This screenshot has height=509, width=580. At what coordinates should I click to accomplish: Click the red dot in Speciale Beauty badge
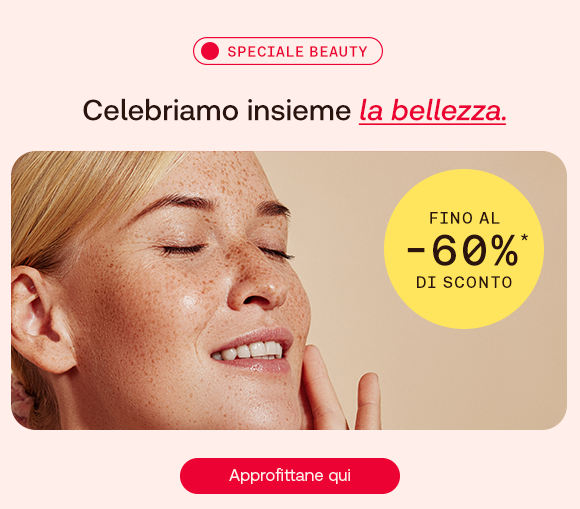210,51
